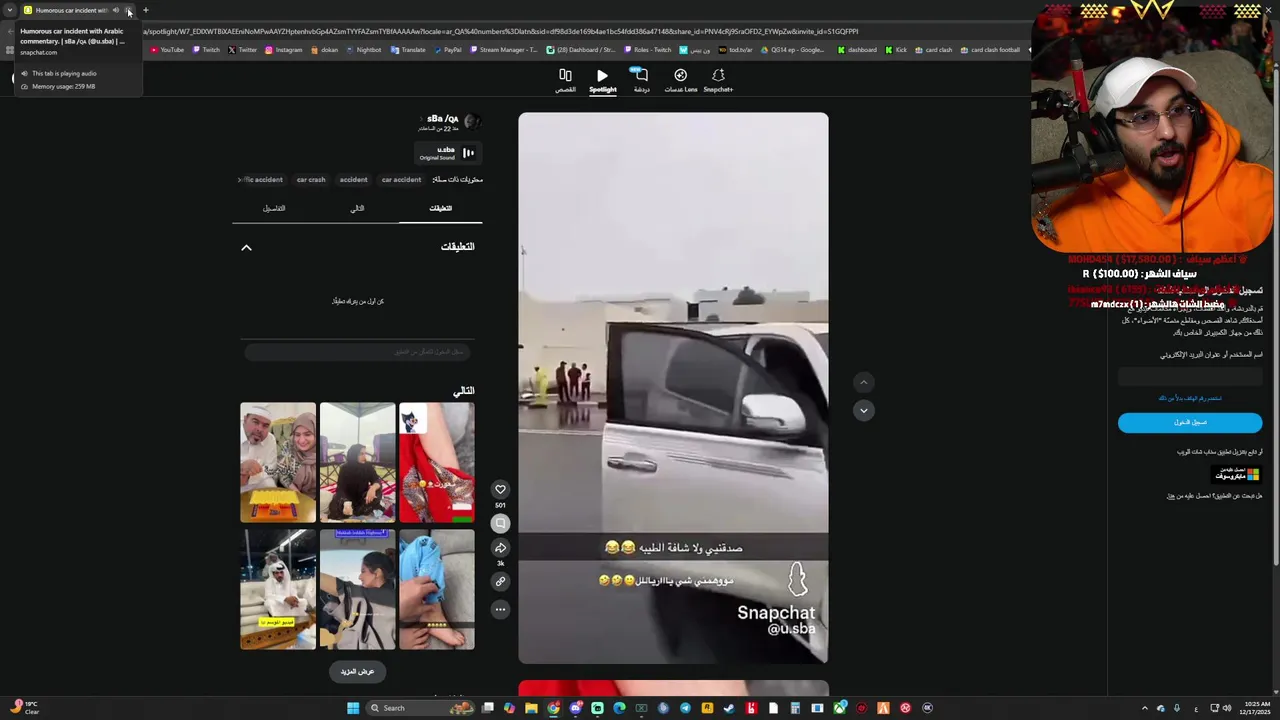The width and height of the screenshot is (1280, 720).
Task: Select the 'car crash' tag
Action: point(311,180)
